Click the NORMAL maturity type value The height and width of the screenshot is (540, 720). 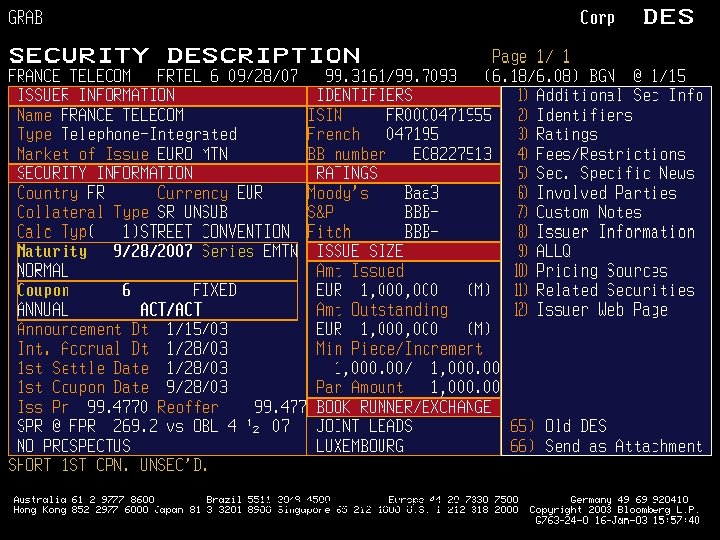coord(43,271)
